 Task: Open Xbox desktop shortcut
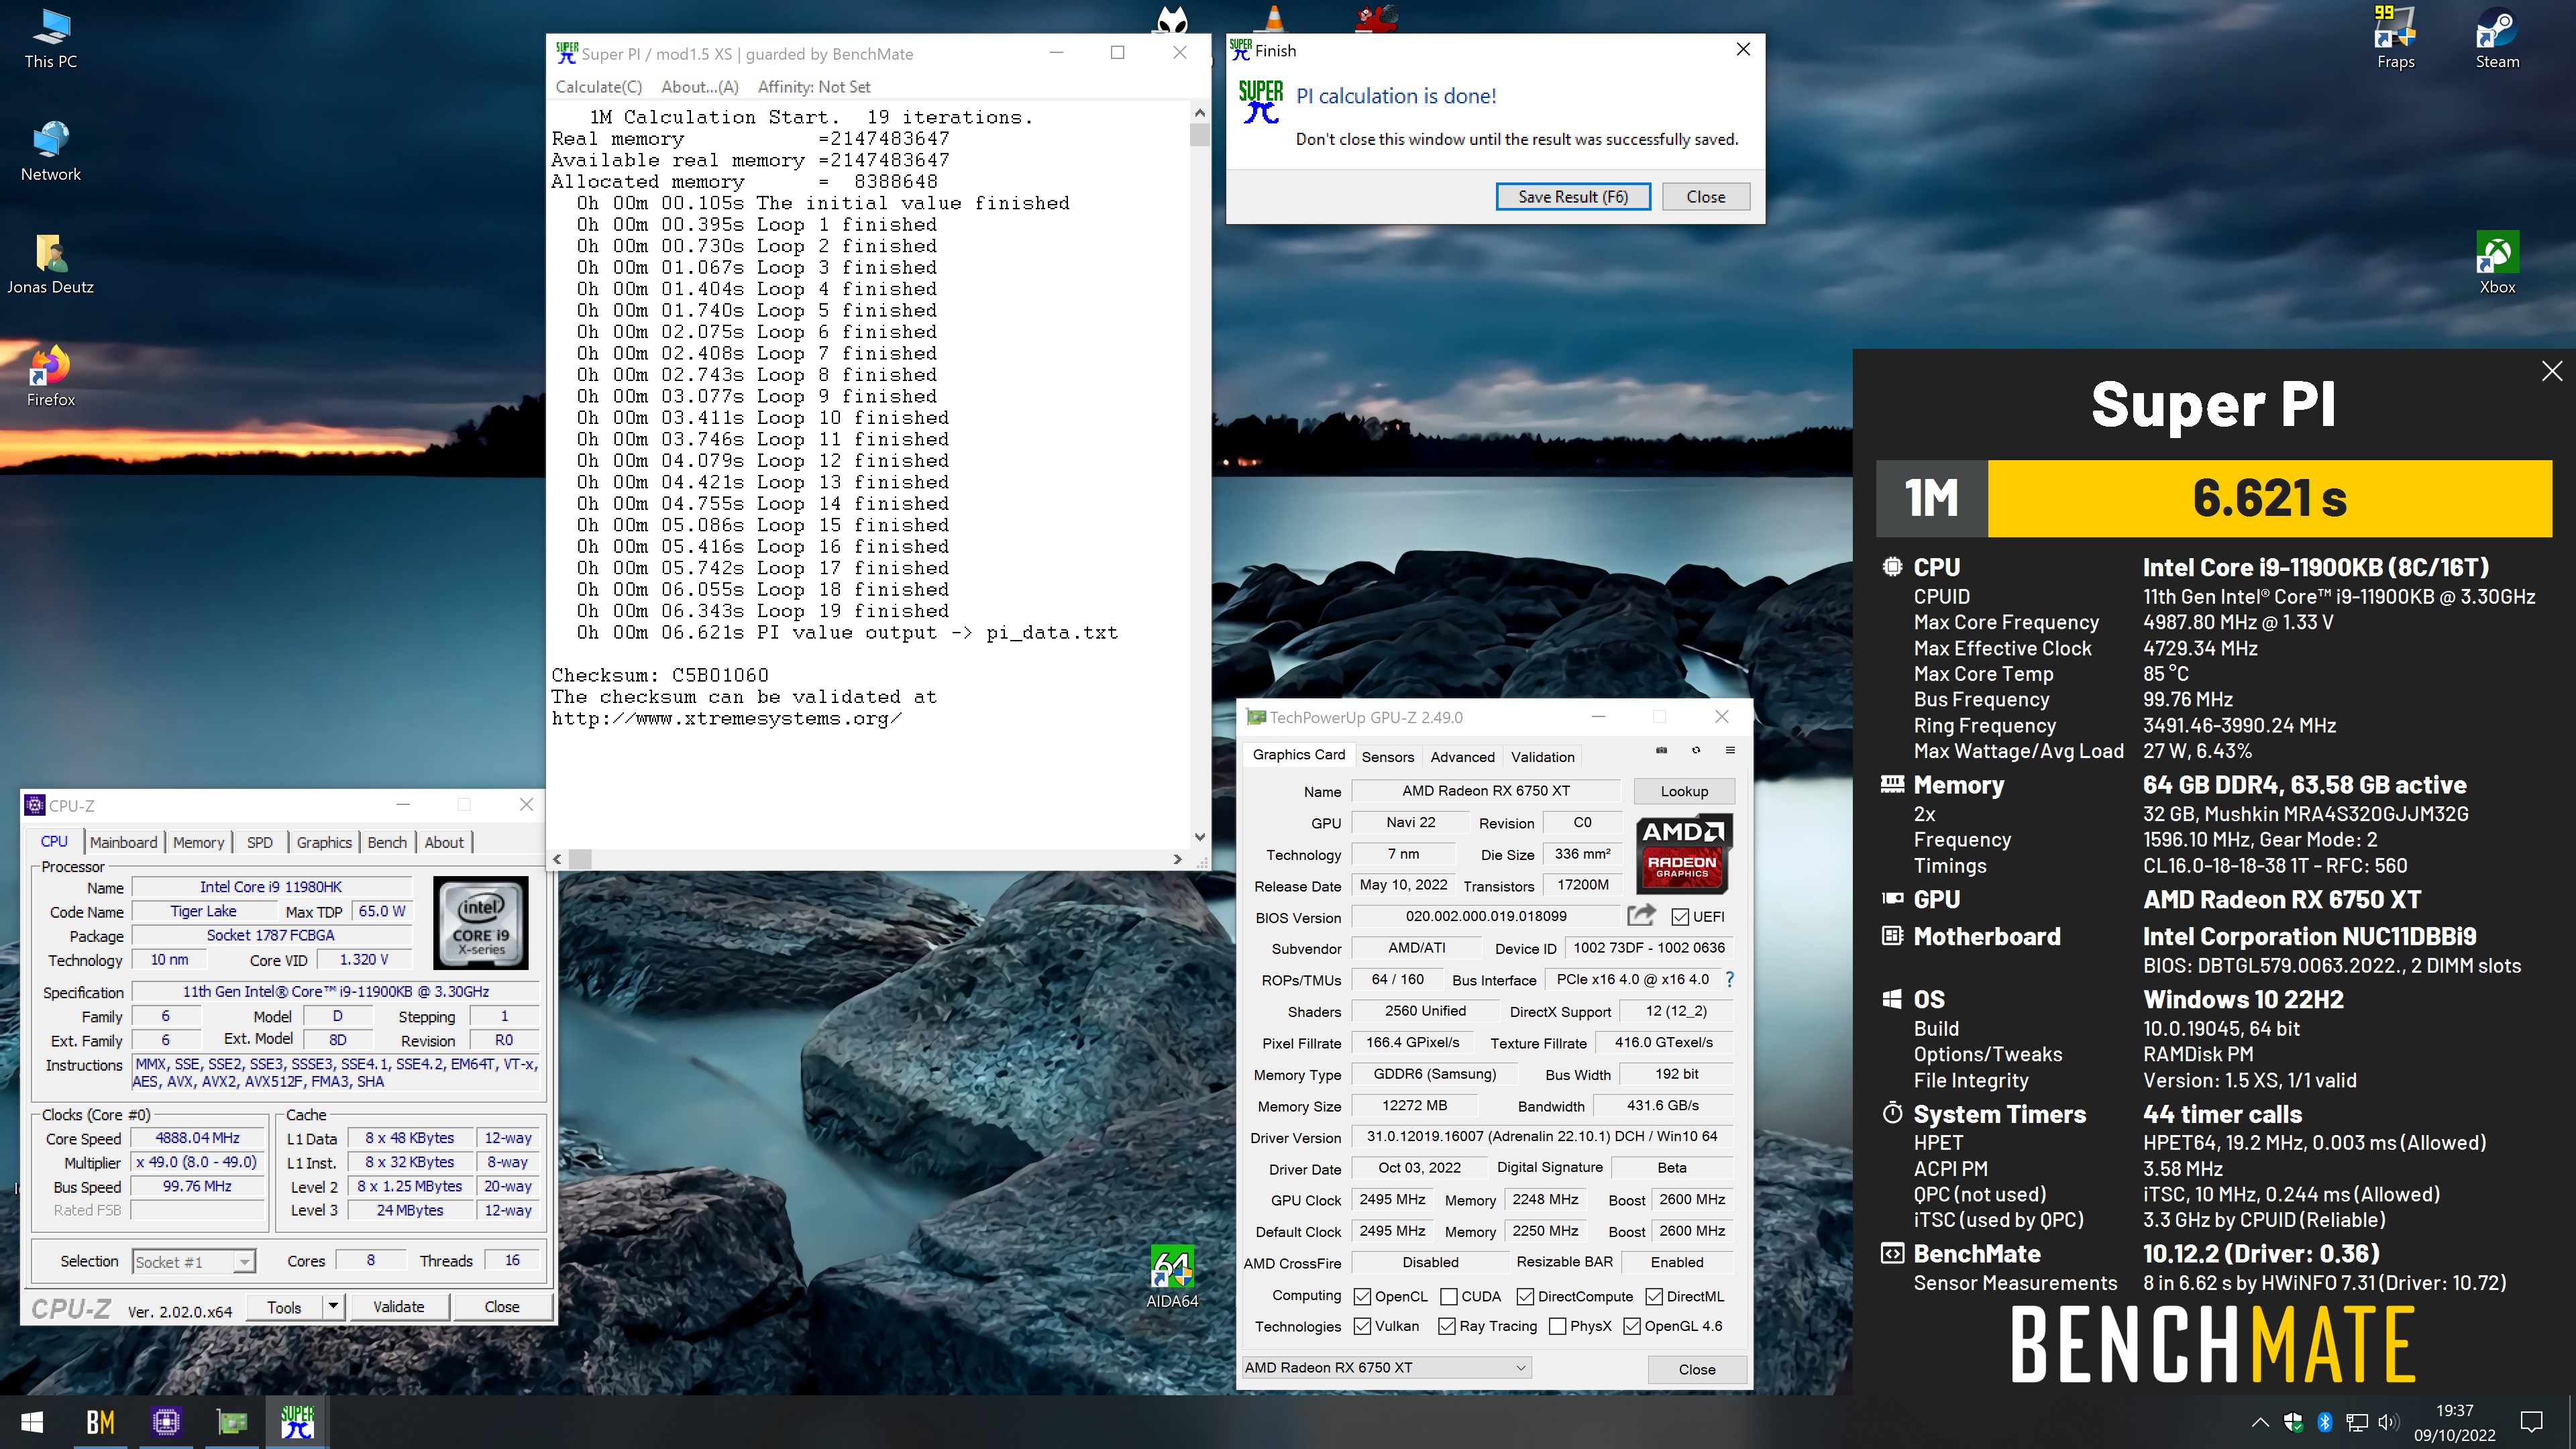2497,264
